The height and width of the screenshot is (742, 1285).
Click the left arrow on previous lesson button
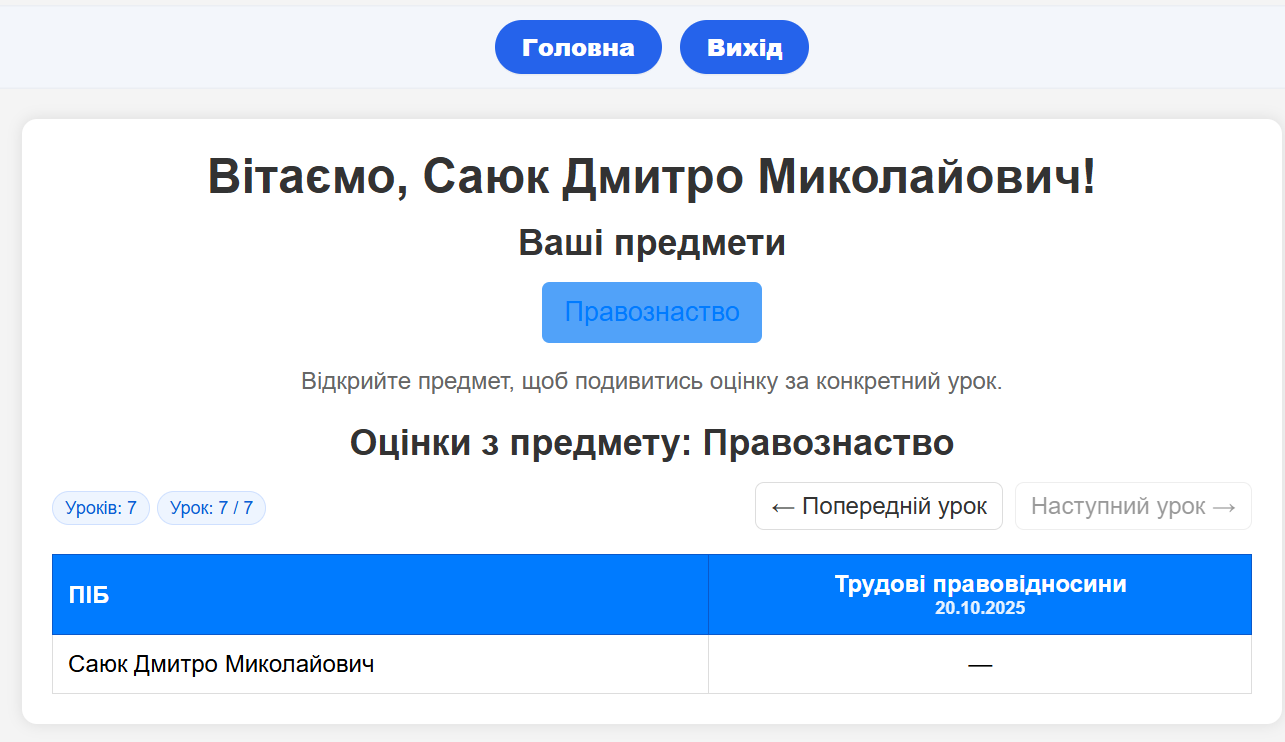783,507
